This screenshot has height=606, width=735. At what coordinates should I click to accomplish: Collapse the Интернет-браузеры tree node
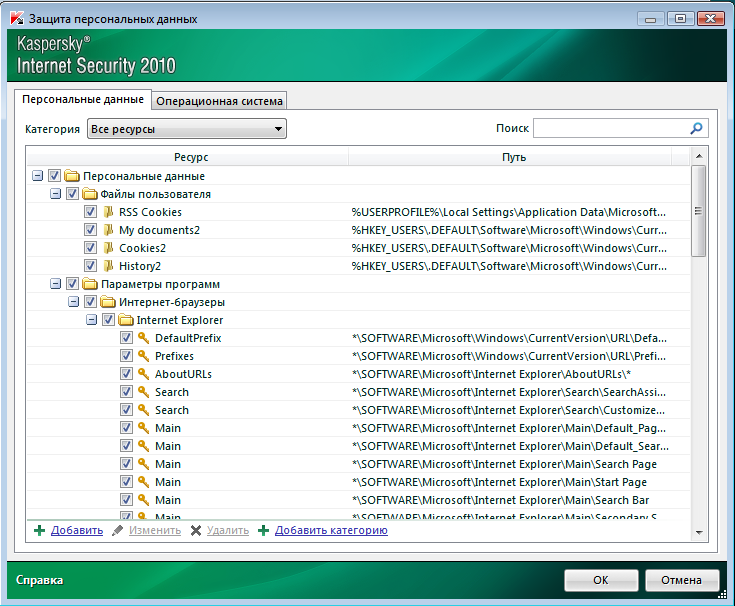pyautogui.click(x=74, y=302)
